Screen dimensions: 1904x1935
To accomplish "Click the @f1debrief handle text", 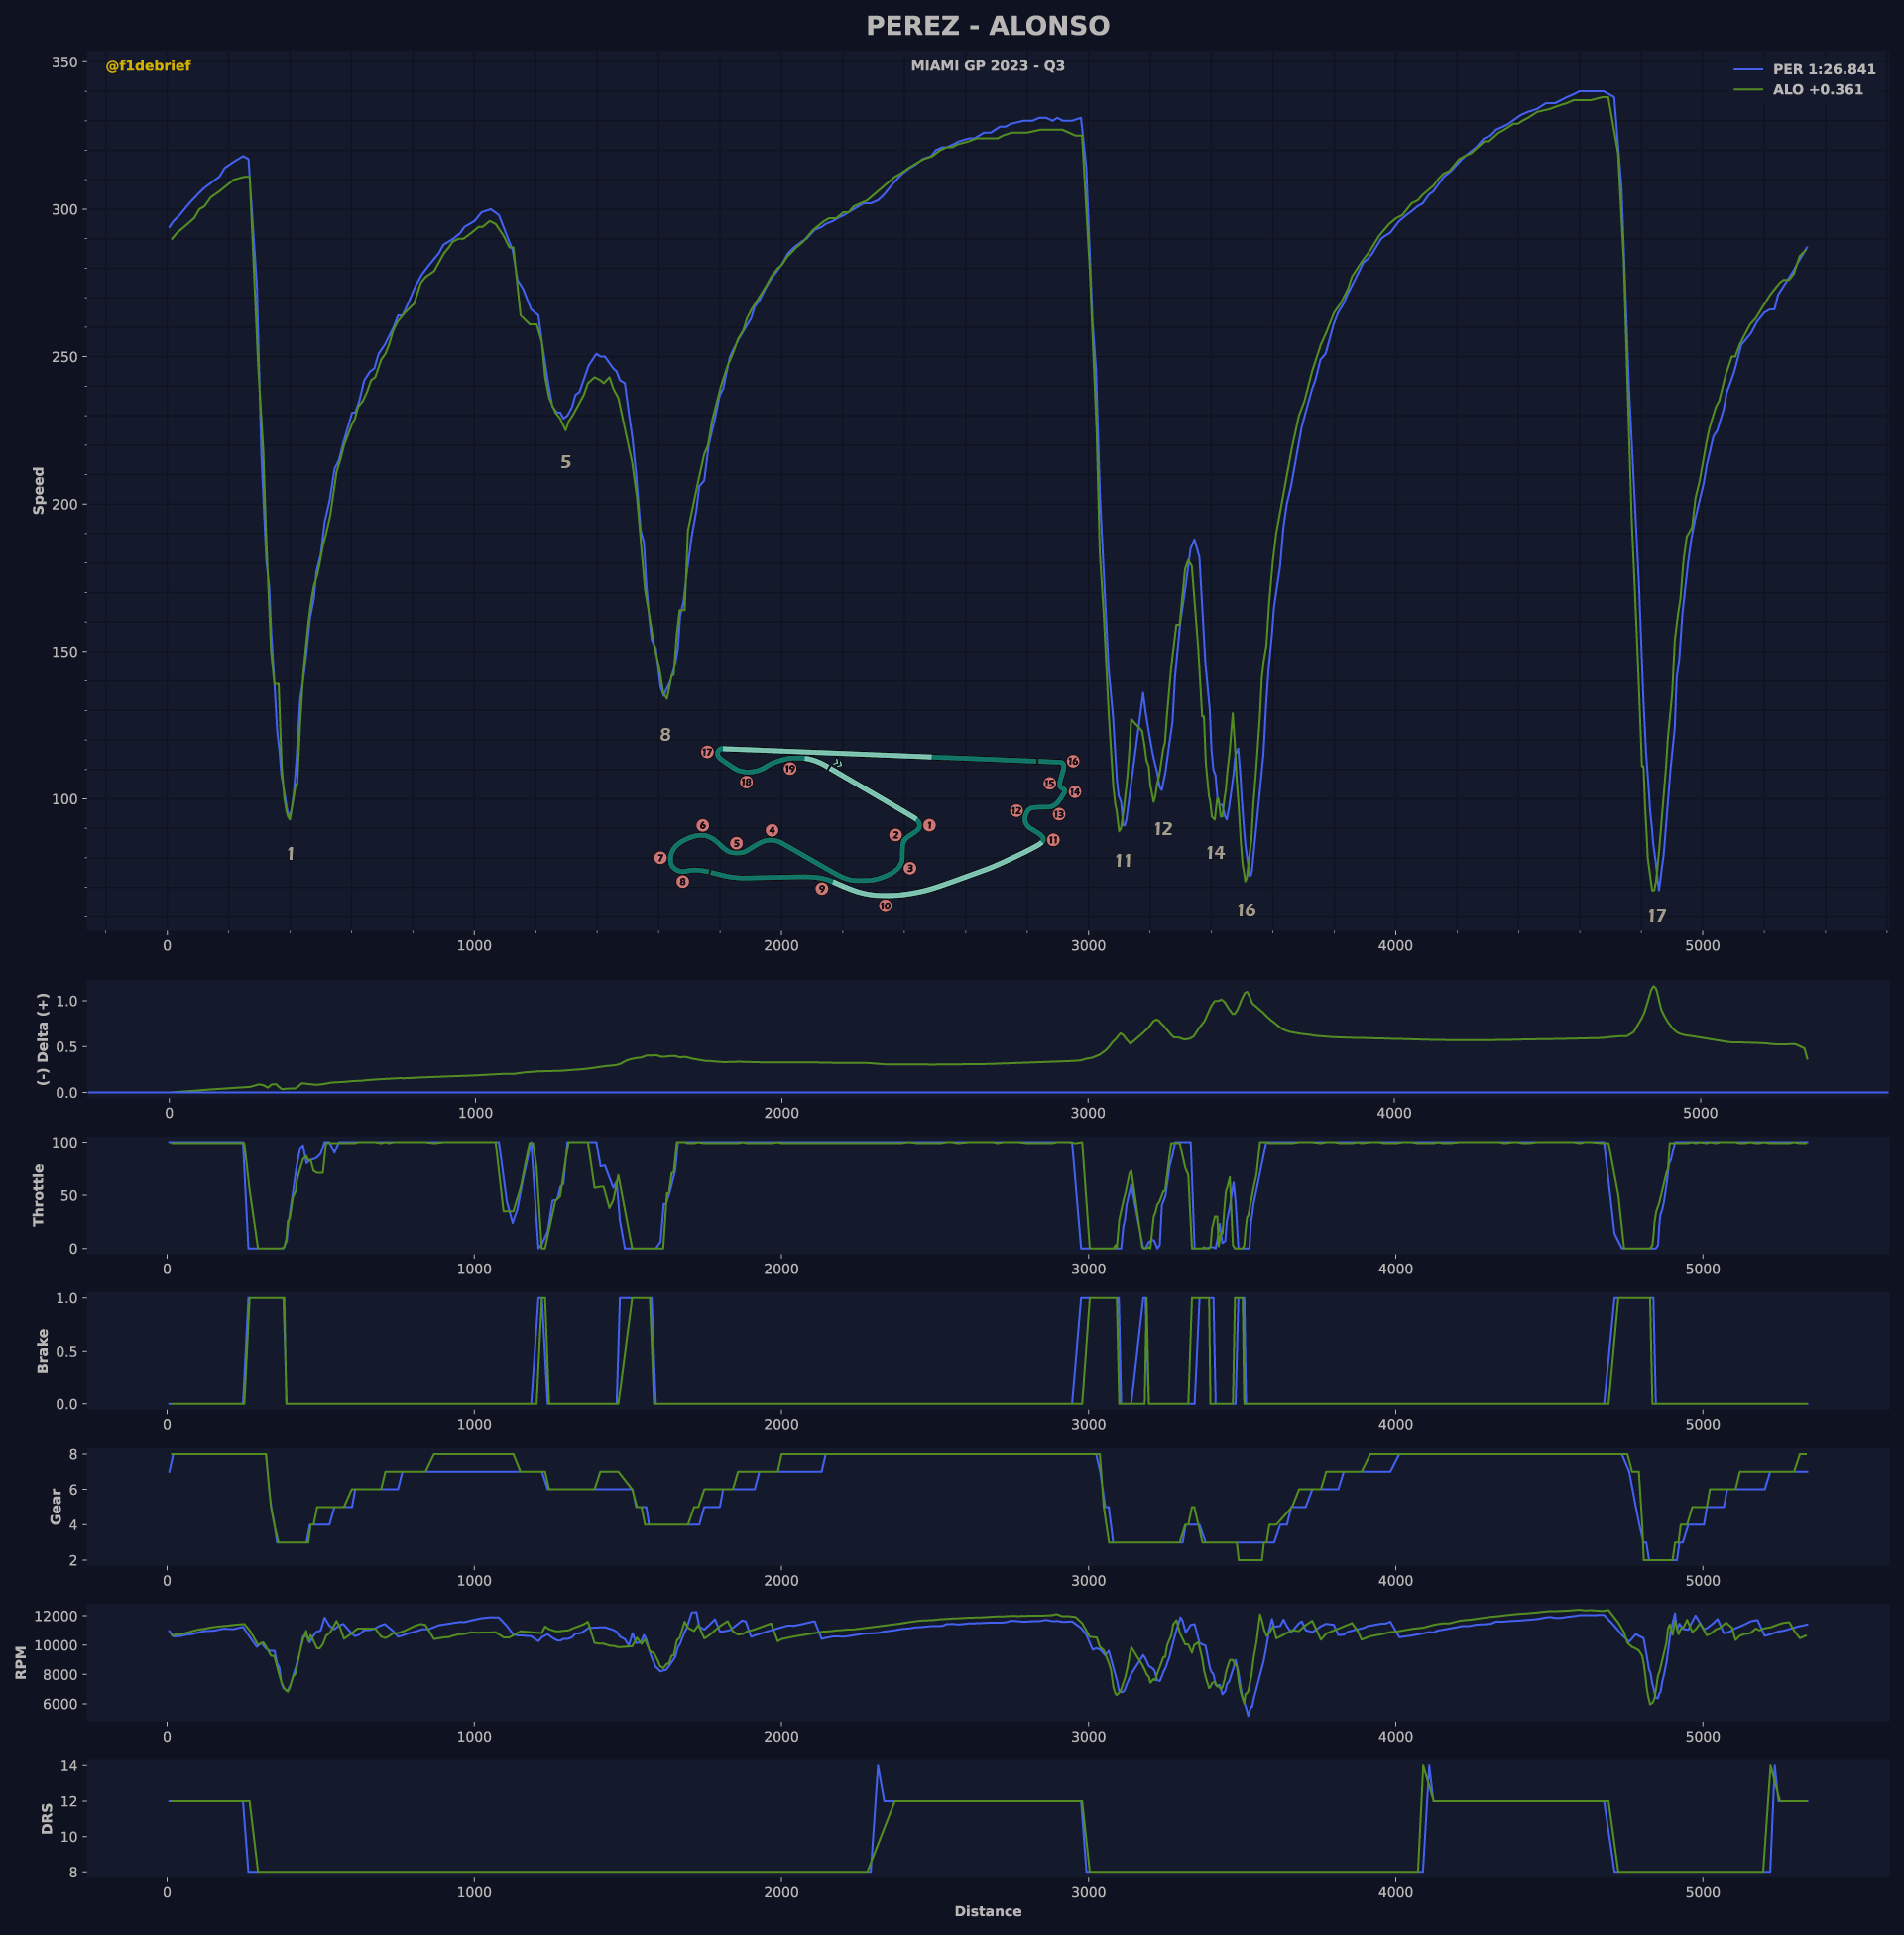I will point(148,66).
